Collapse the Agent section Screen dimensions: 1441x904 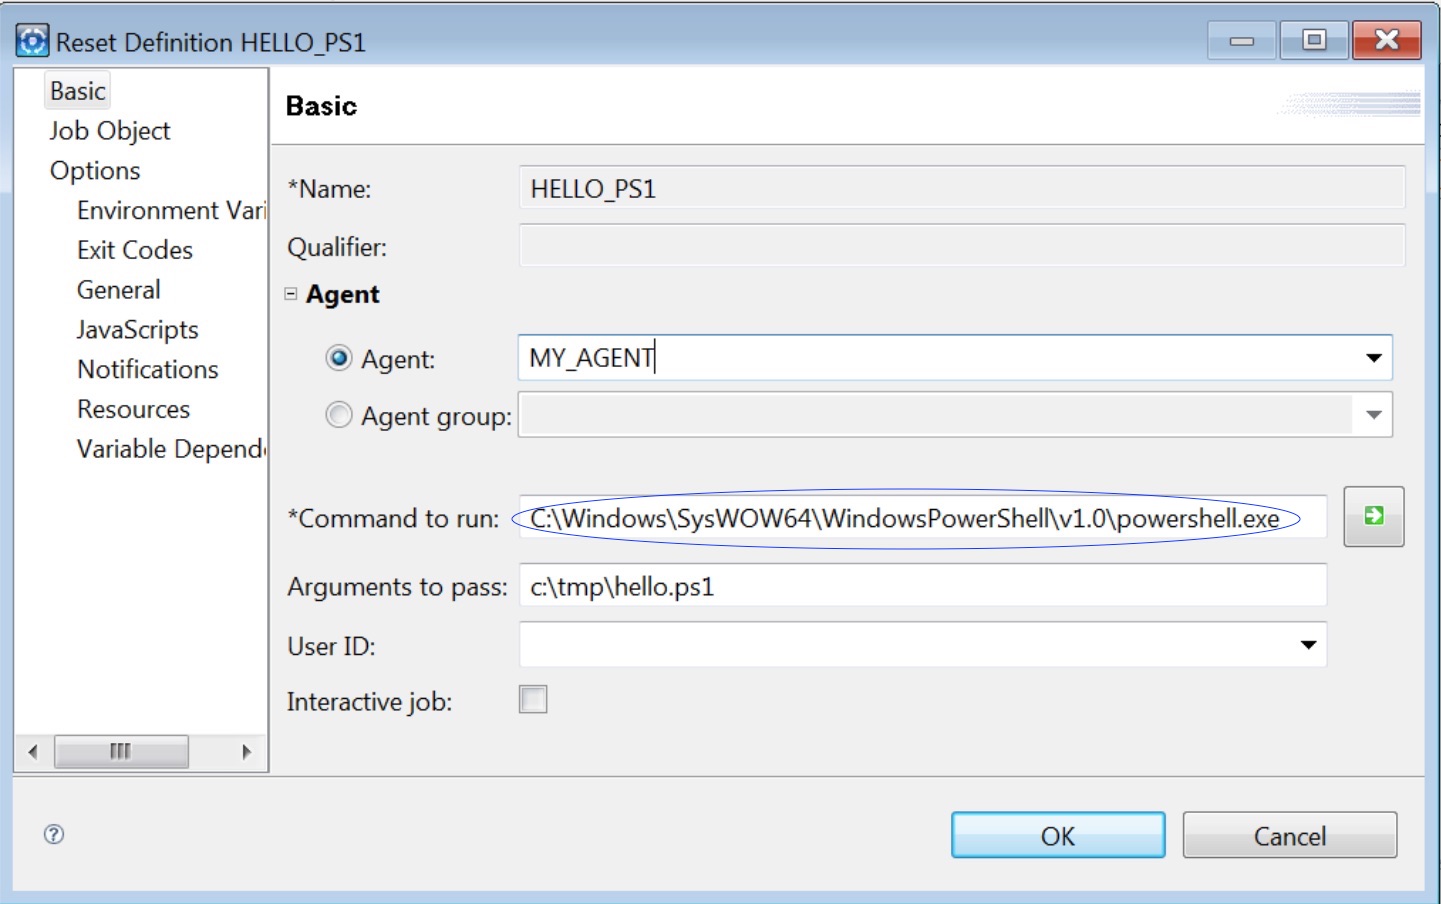[291, 294]
